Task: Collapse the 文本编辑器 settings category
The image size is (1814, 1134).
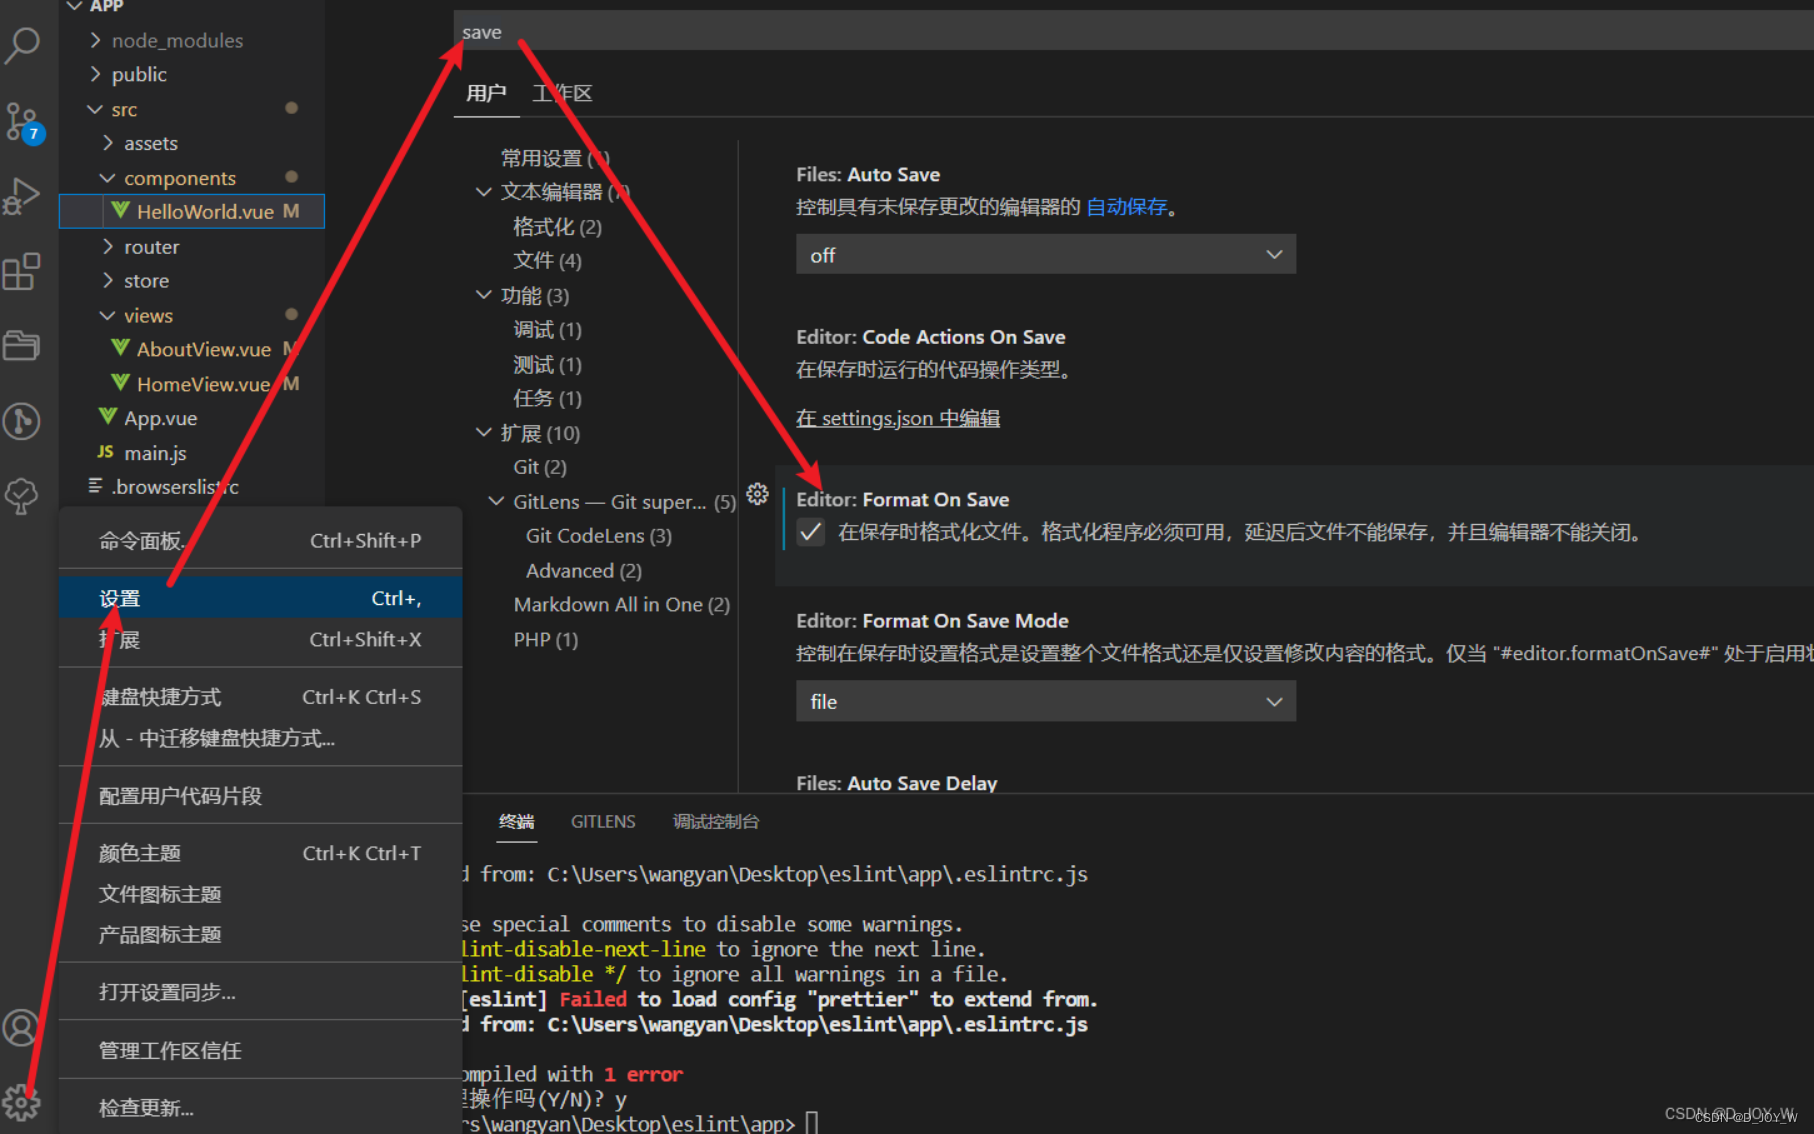Action: click(484, 191)
